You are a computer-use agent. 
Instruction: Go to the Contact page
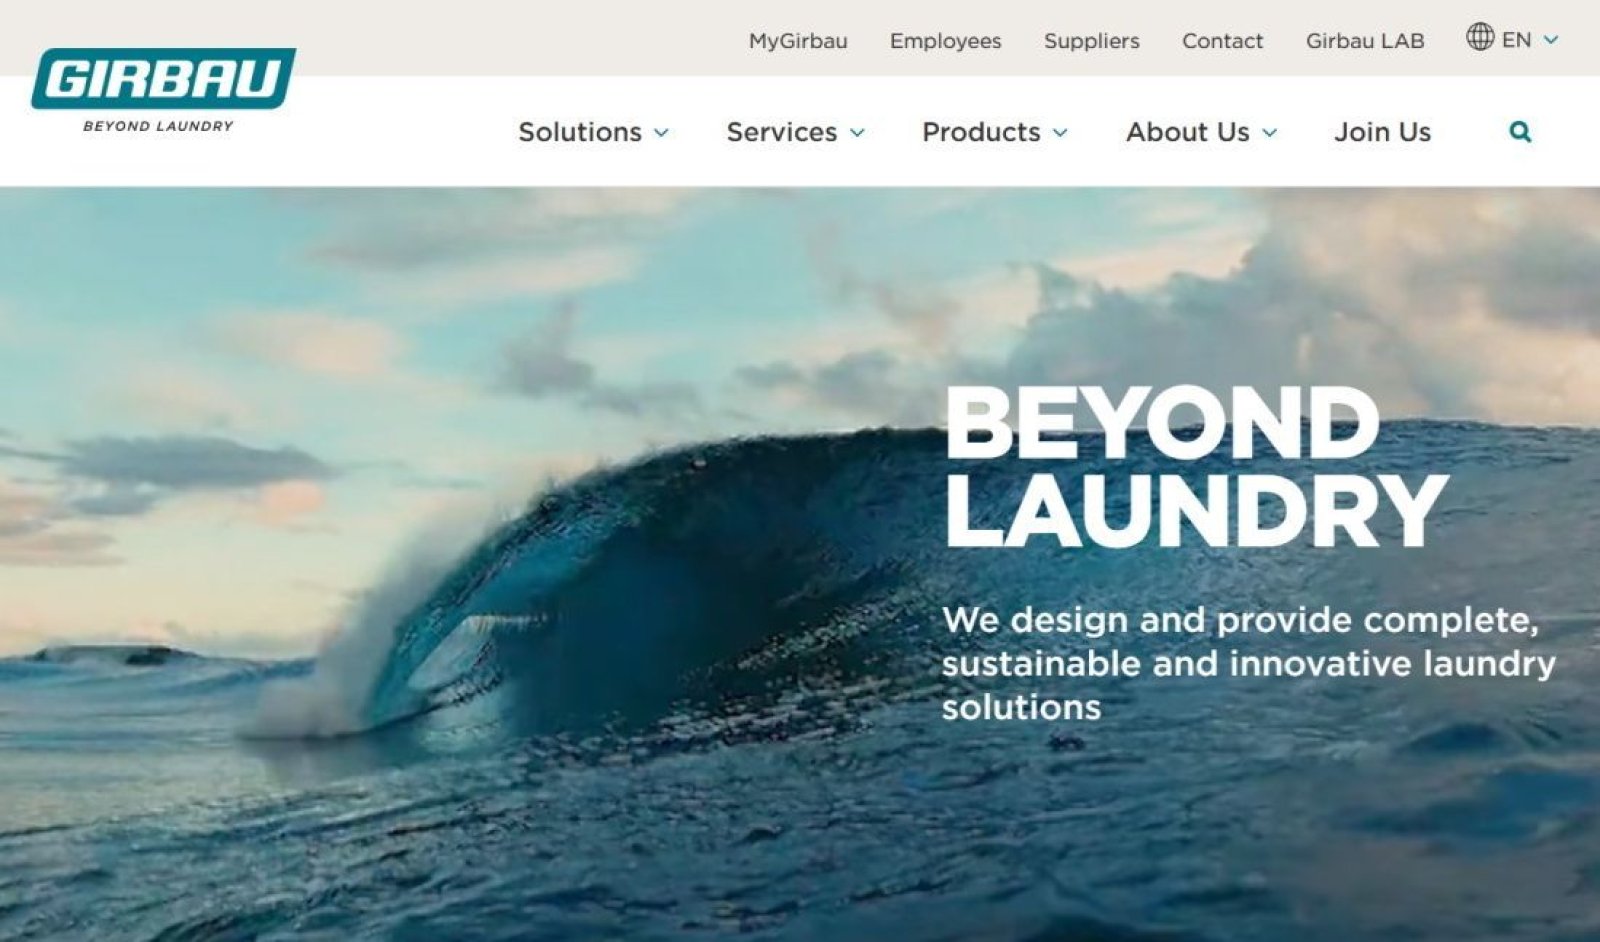[1222, 41]
